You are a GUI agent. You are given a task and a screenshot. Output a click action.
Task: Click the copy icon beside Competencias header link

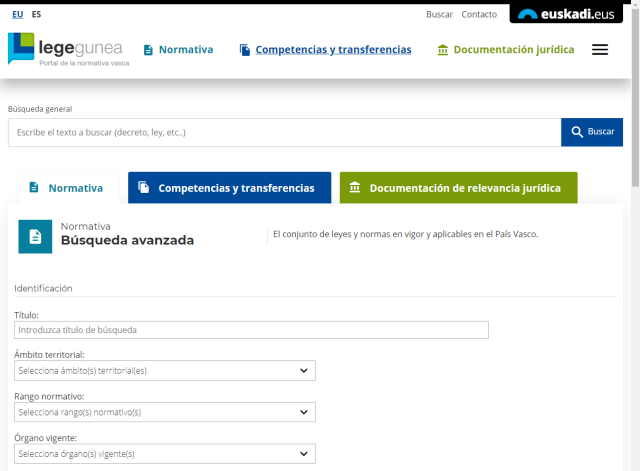(x=245, y=50)
